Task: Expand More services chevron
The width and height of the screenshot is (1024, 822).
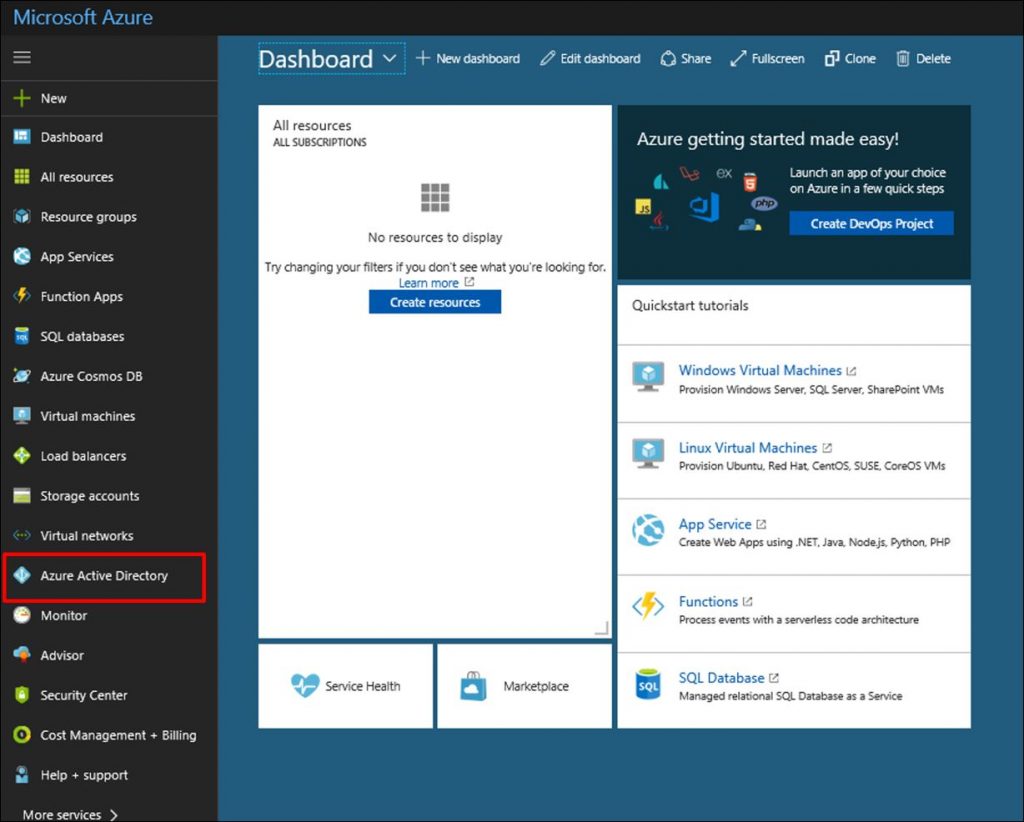Action: [114, 814]
